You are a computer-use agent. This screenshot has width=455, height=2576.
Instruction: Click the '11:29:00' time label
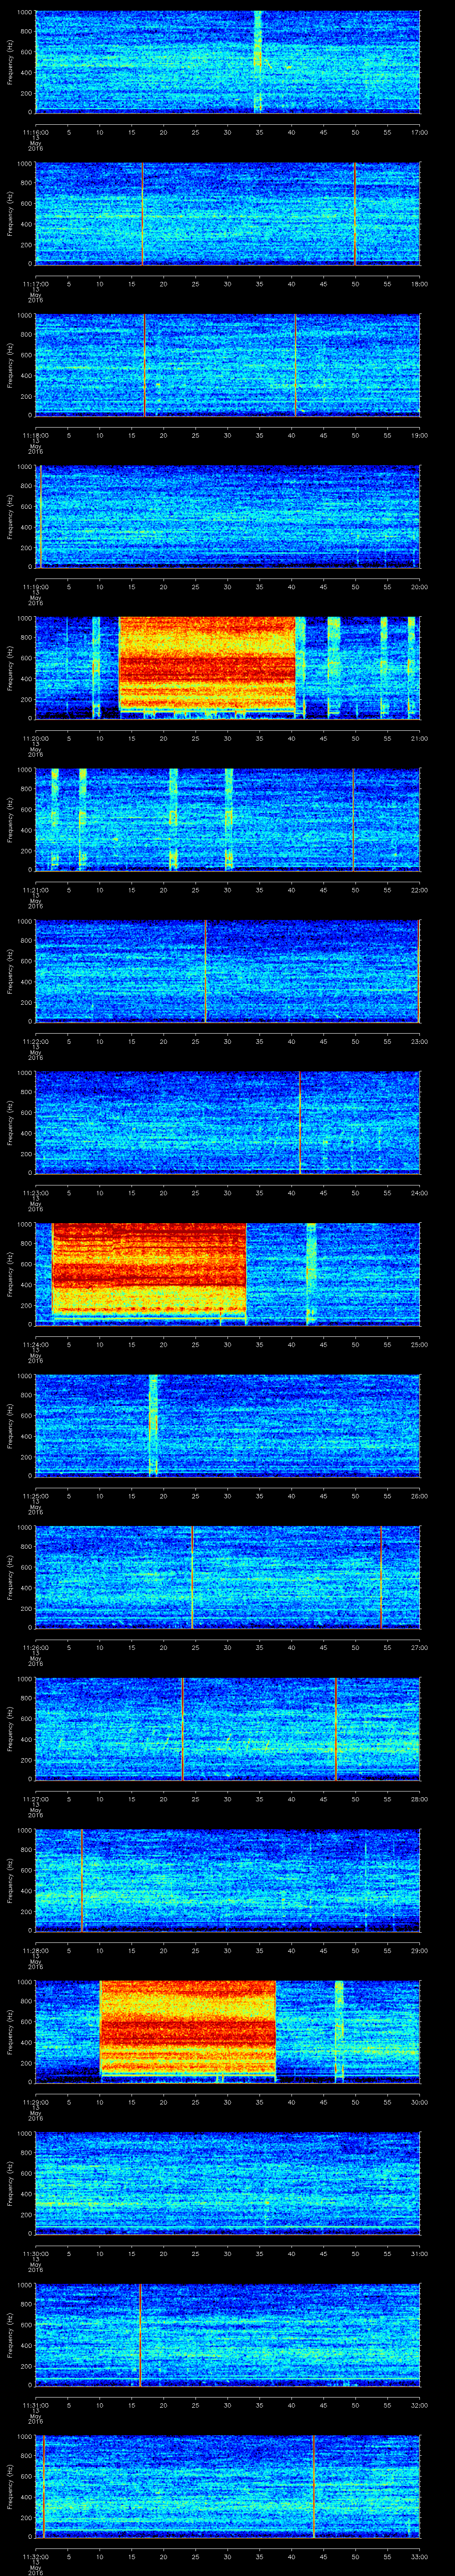(x=36, y=2101)
